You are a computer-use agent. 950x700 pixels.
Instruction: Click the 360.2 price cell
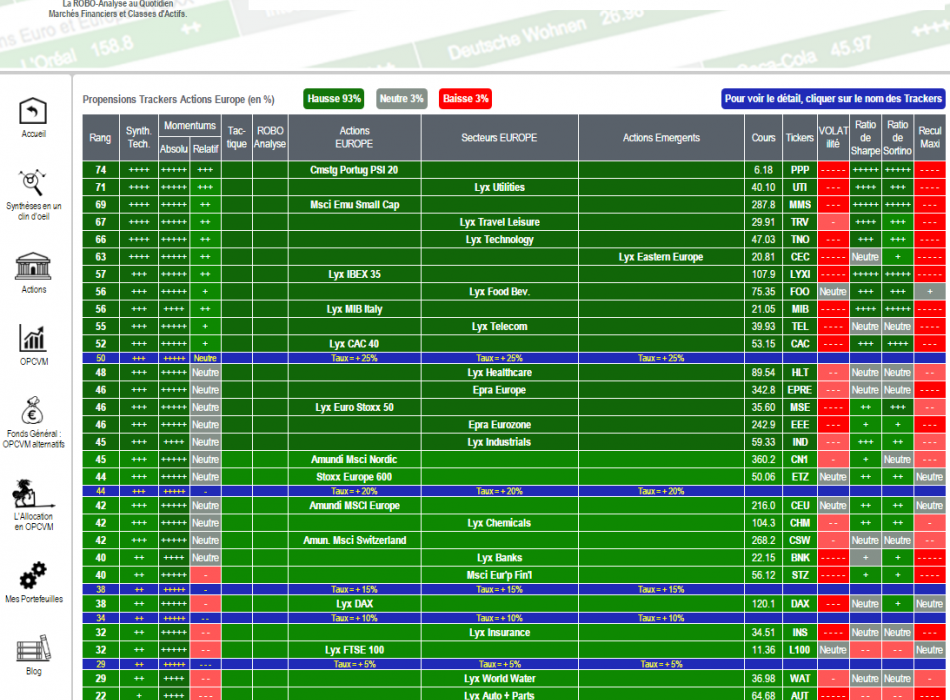point(763,459)
